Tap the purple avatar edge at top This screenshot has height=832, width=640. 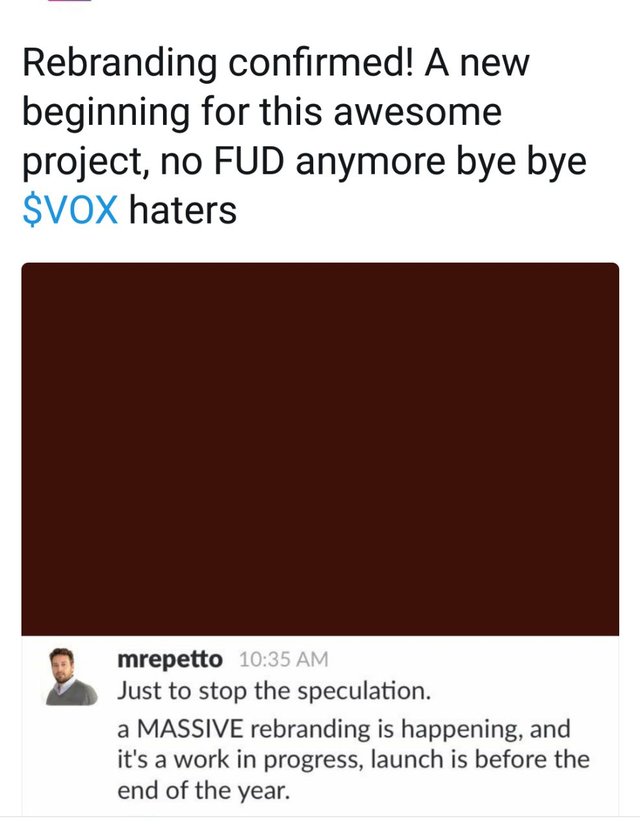[68, 2]
